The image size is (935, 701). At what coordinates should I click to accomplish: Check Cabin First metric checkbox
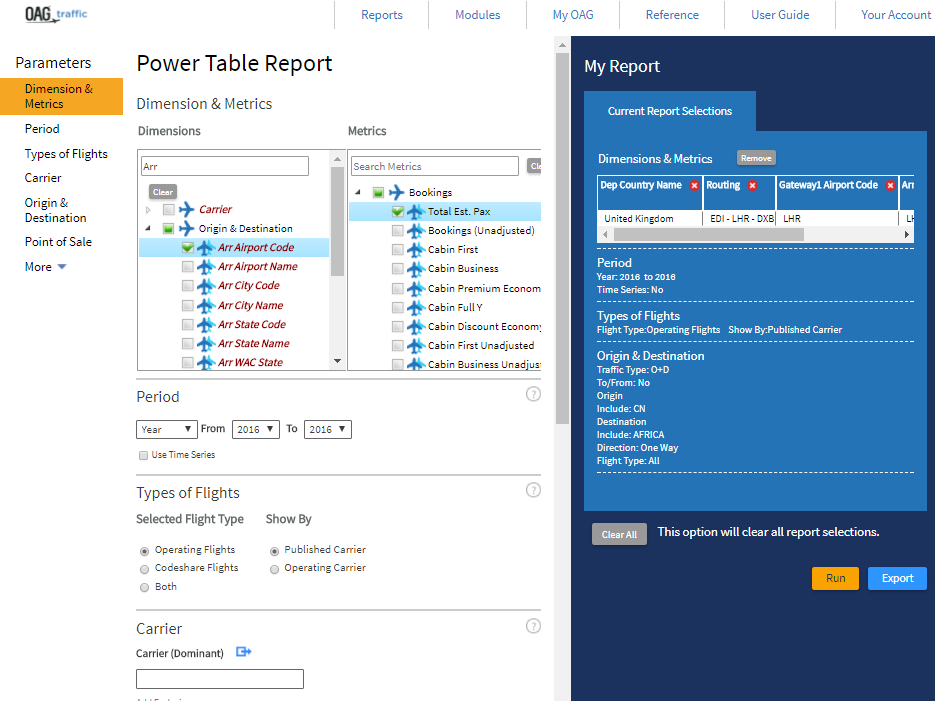tap(398, 249)
